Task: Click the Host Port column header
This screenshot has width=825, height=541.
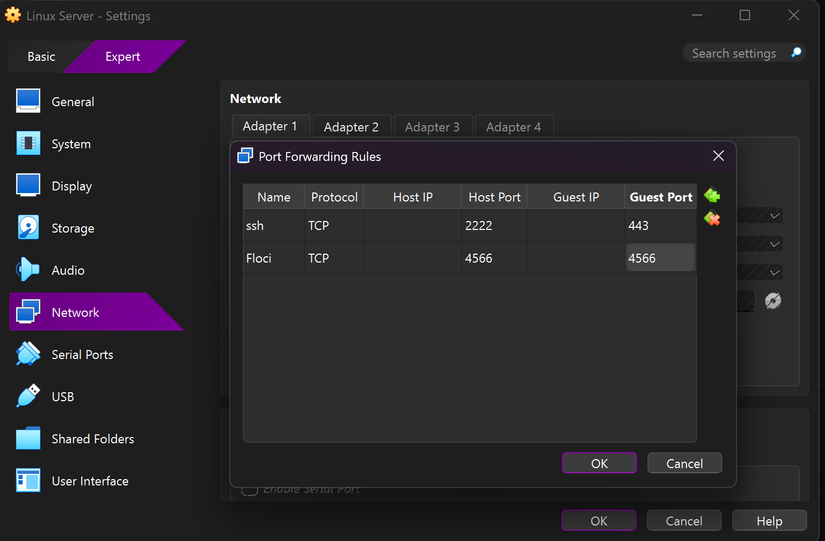Action: pos(494,197)
